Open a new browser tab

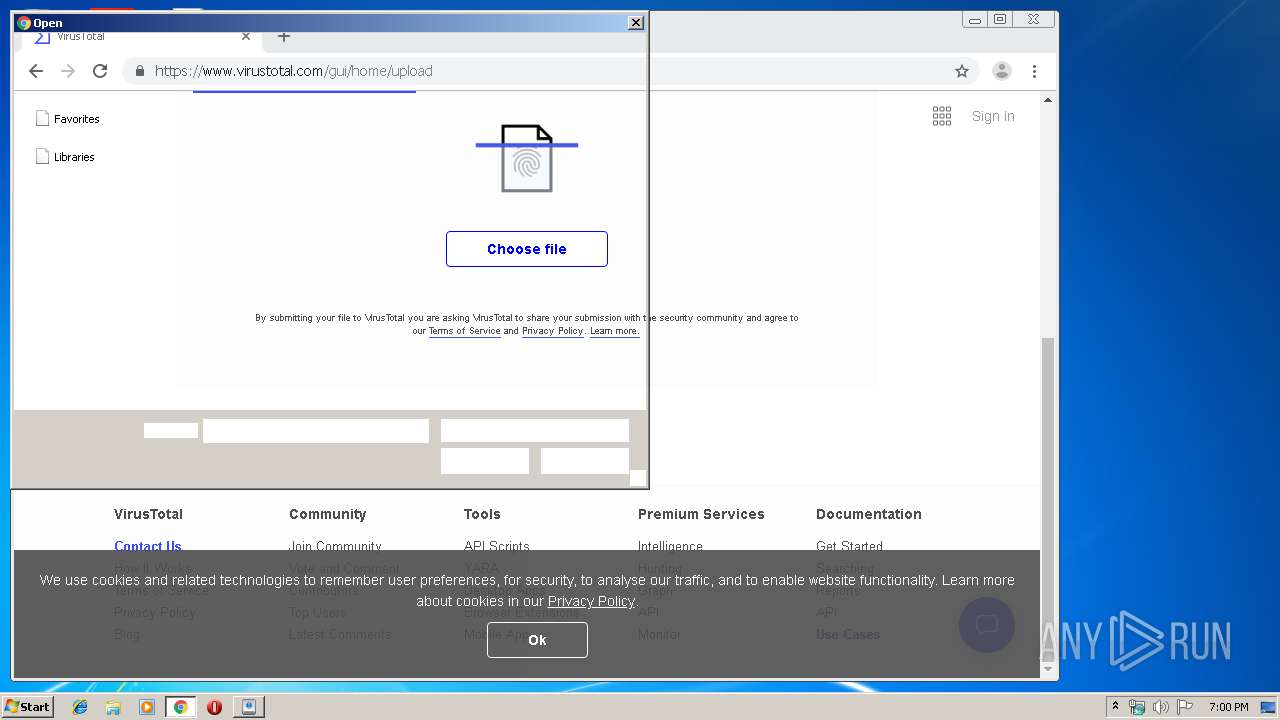coord(284,37)
